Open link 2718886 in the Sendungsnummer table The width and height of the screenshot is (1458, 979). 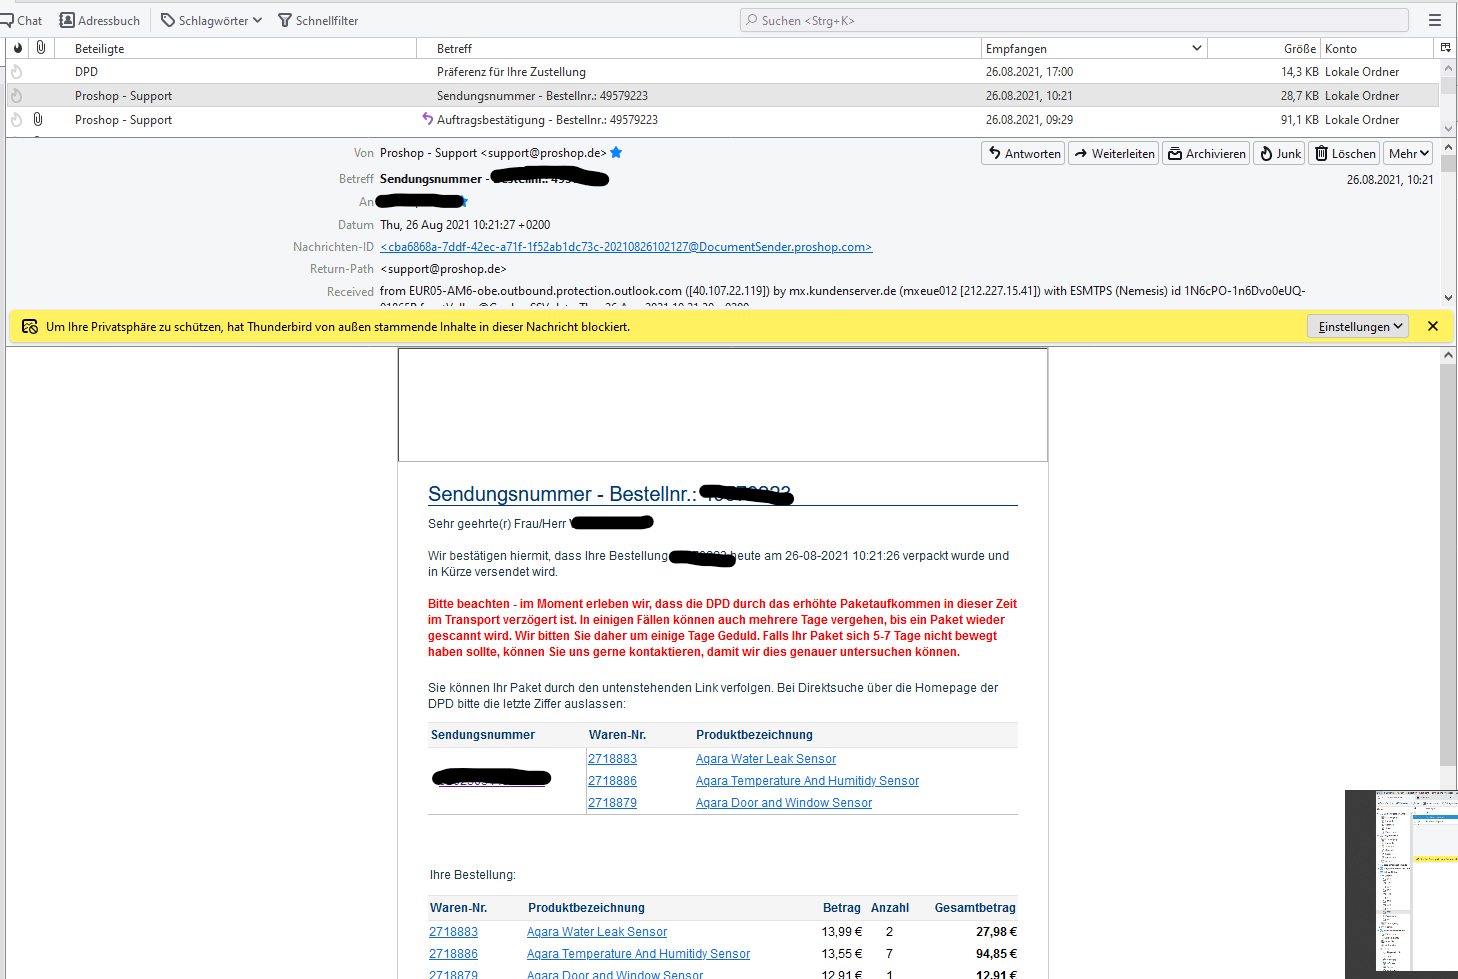(x=612, y=781)
